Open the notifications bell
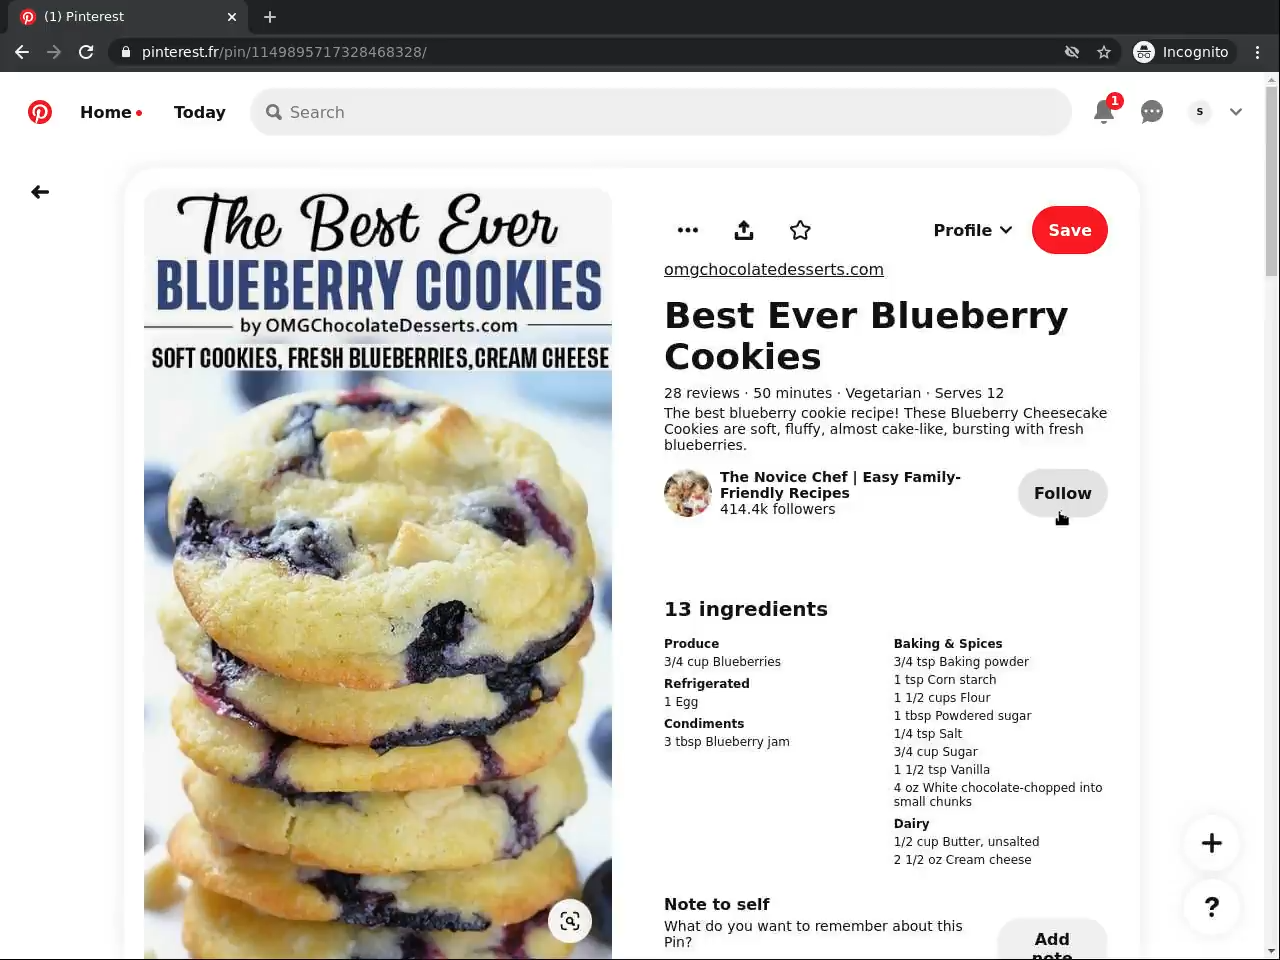The width and height of the screenshot is (1280, 960). (1104, 112)
